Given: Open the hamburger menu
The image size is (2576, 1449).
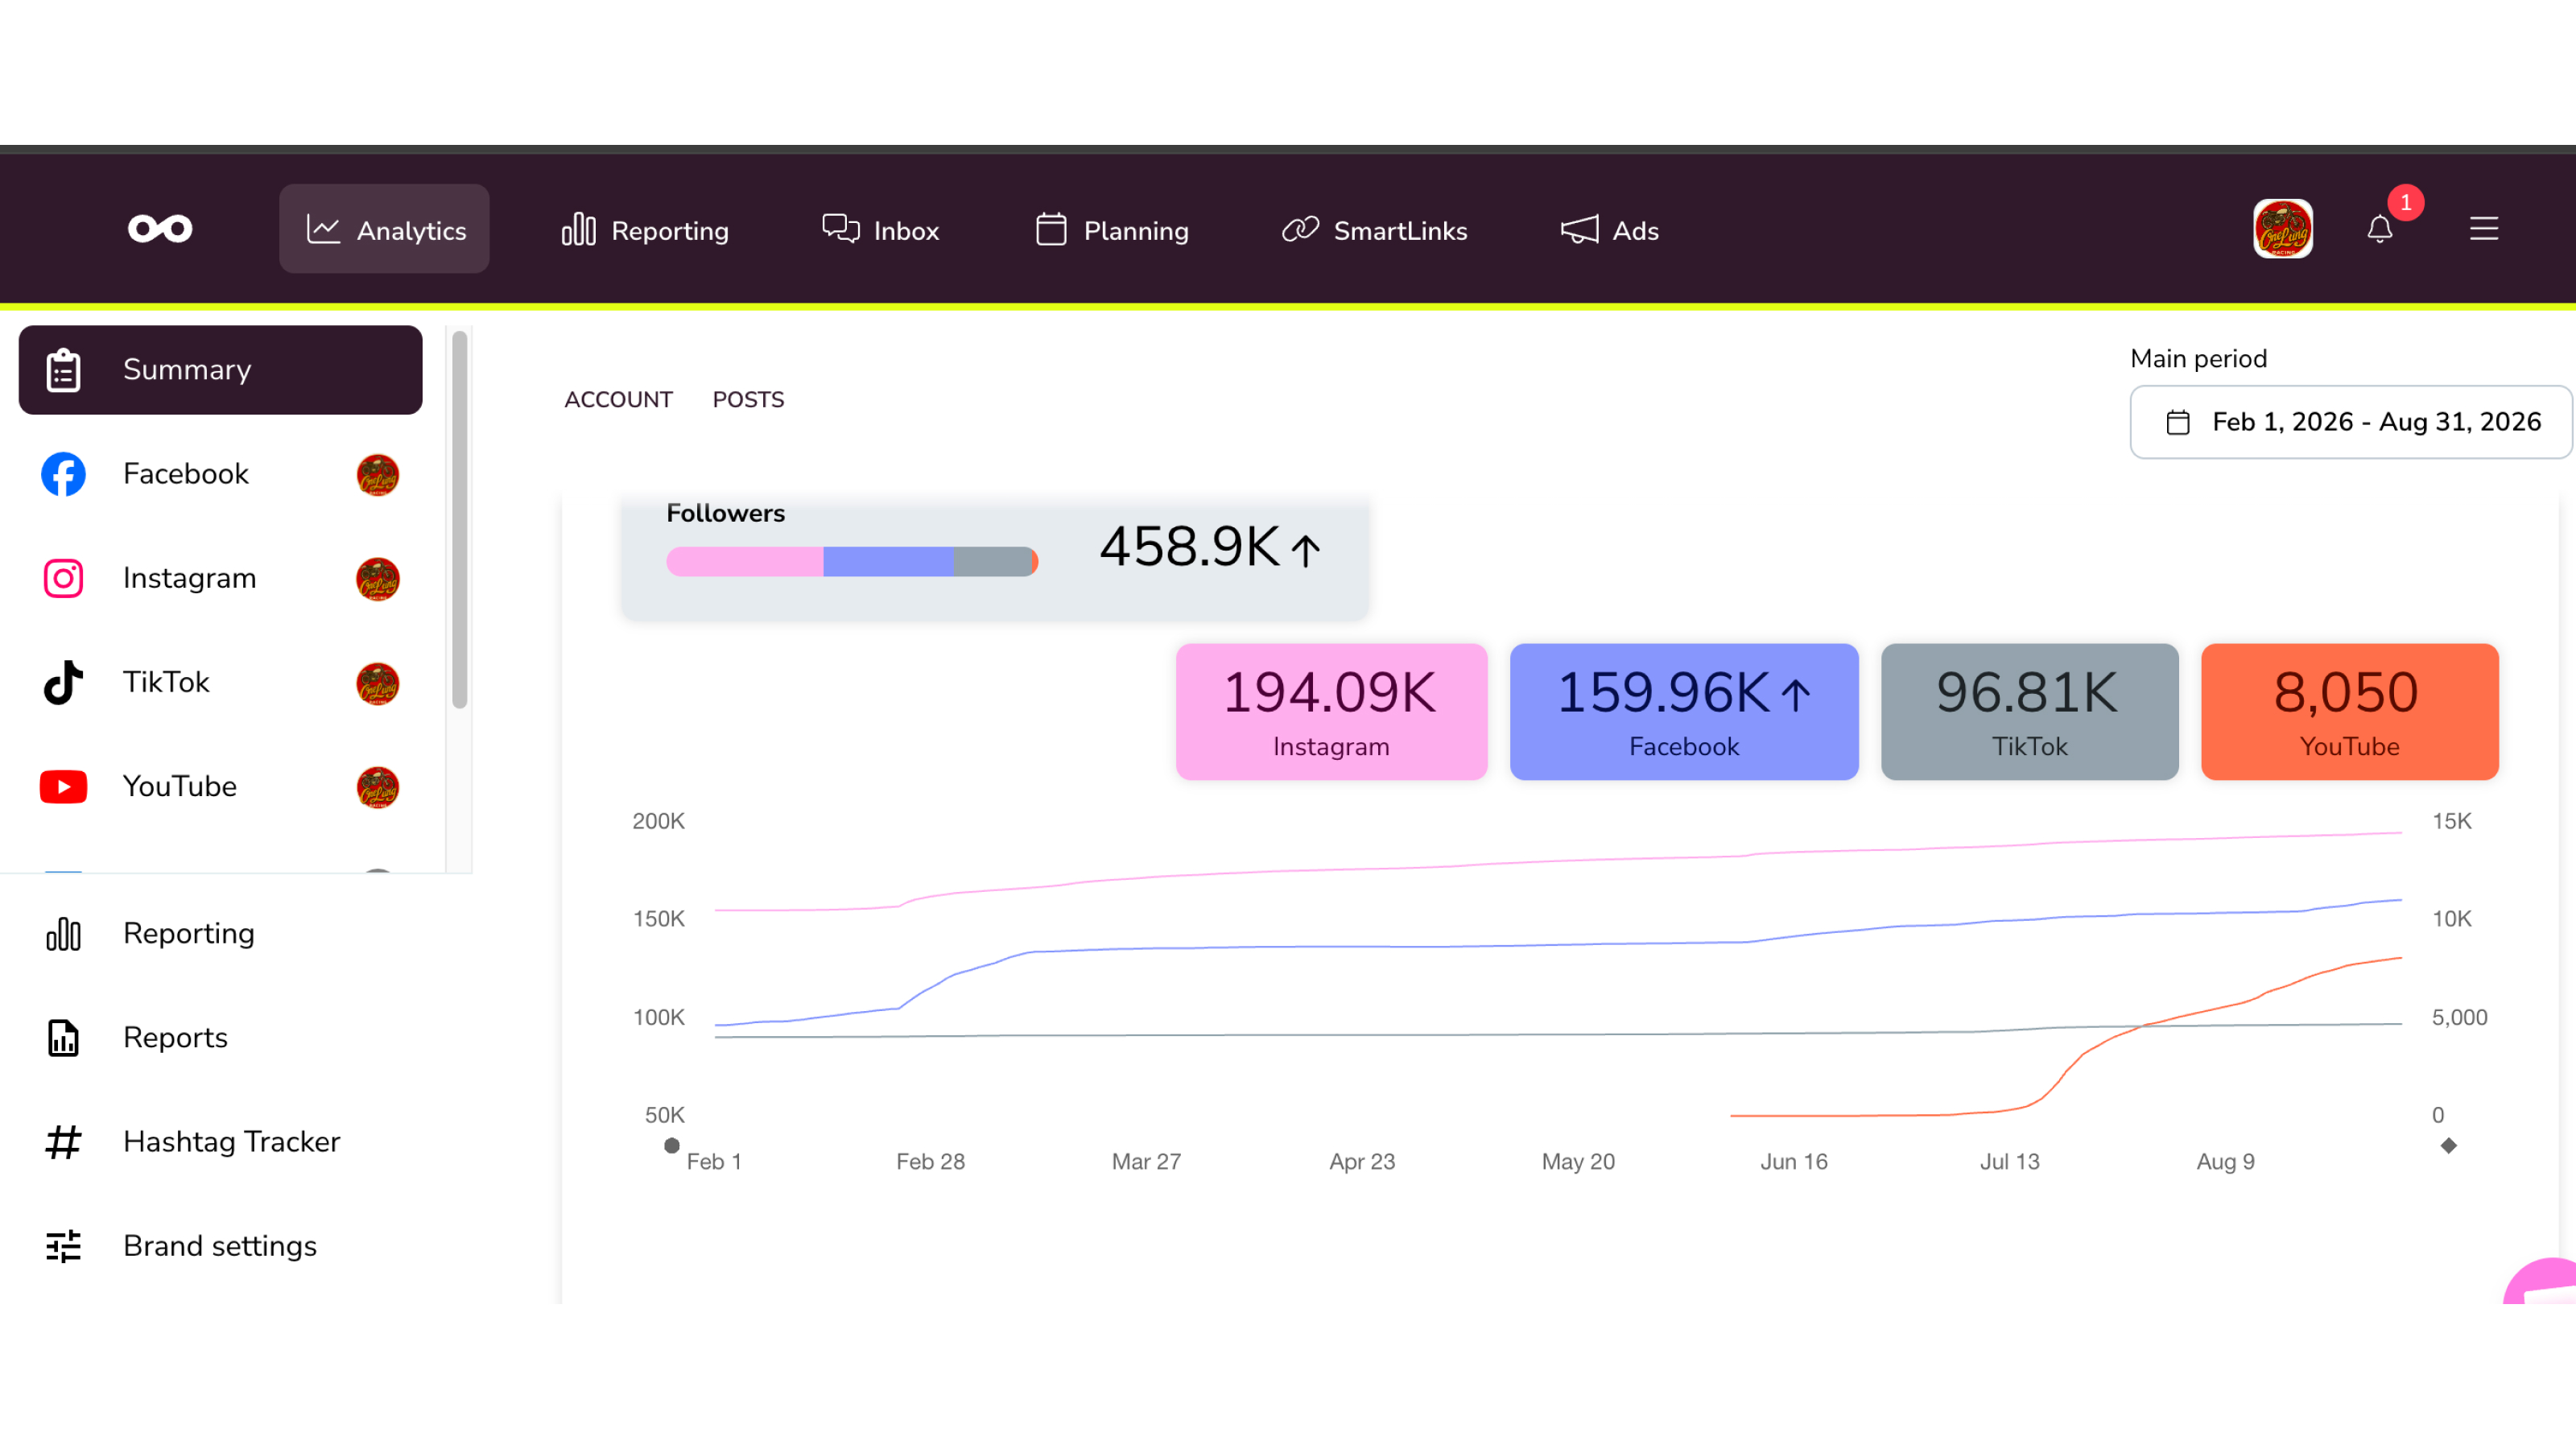Looking at the screenshot, I should [x=2484, y=229].
